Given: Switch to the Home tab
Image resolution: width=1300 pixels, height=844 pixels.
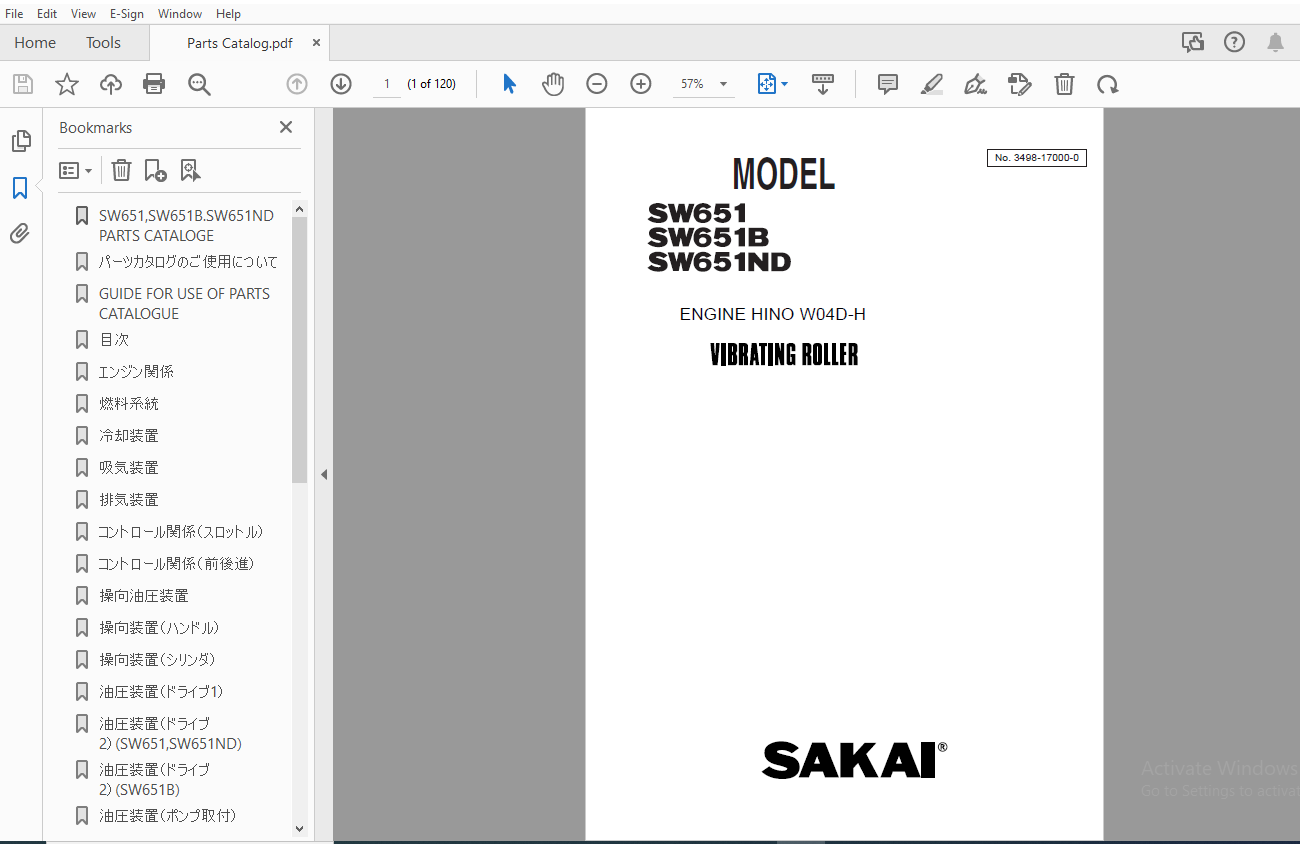Looking at the screenshot, I should coord(35,43).
